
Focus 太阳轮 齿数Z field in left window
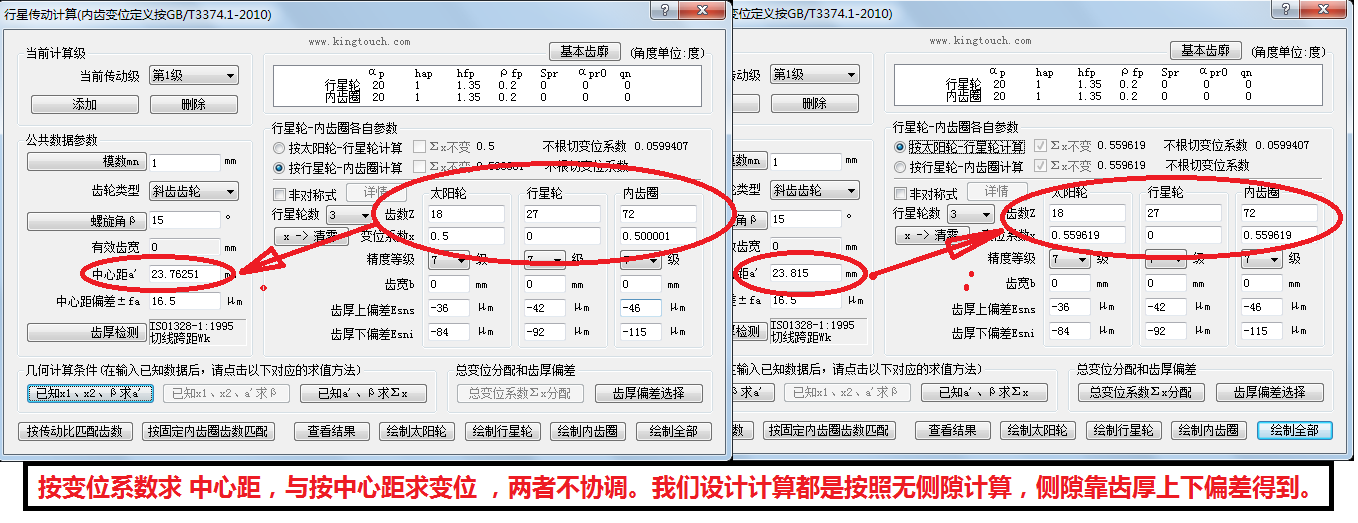(467, 214)
